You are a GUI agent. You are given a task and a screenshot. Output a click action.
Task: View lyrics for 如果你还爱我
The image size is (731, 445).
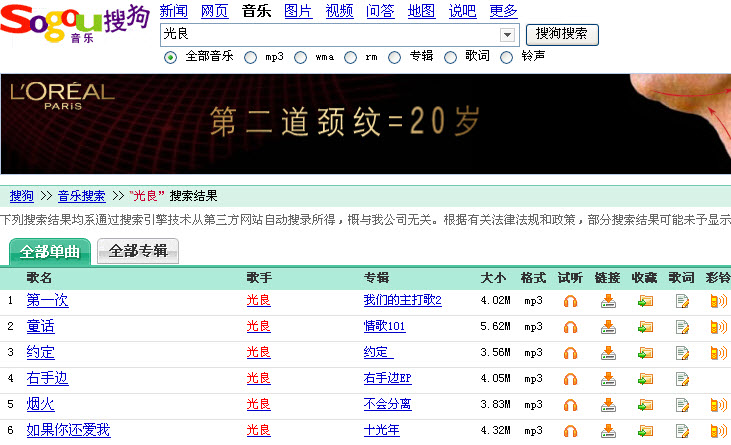(682, 431)
